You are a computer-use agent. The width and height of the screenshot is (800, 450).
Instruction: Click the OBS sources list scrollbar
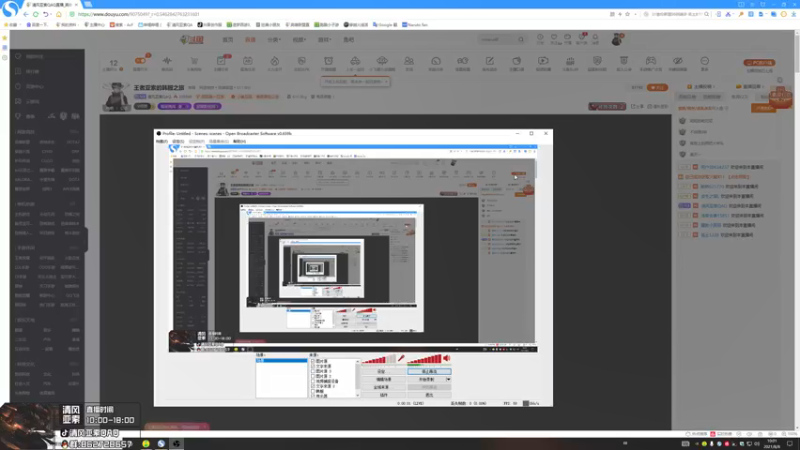(358, 378)
